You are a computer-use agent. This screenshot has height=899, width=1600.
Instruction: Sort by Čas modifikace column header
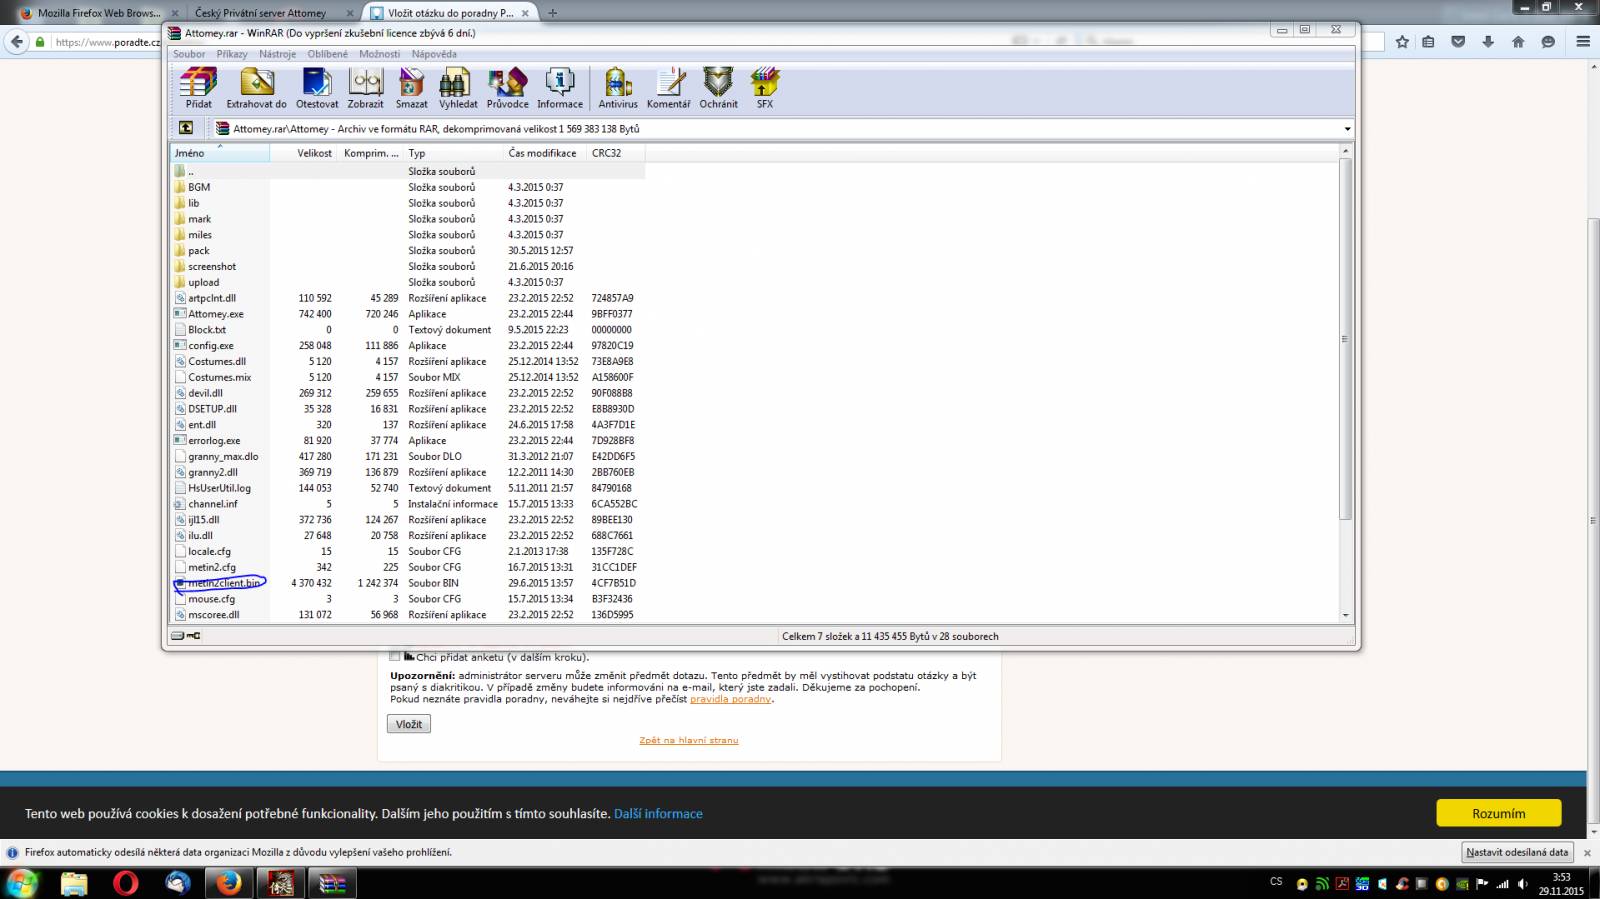544,153
